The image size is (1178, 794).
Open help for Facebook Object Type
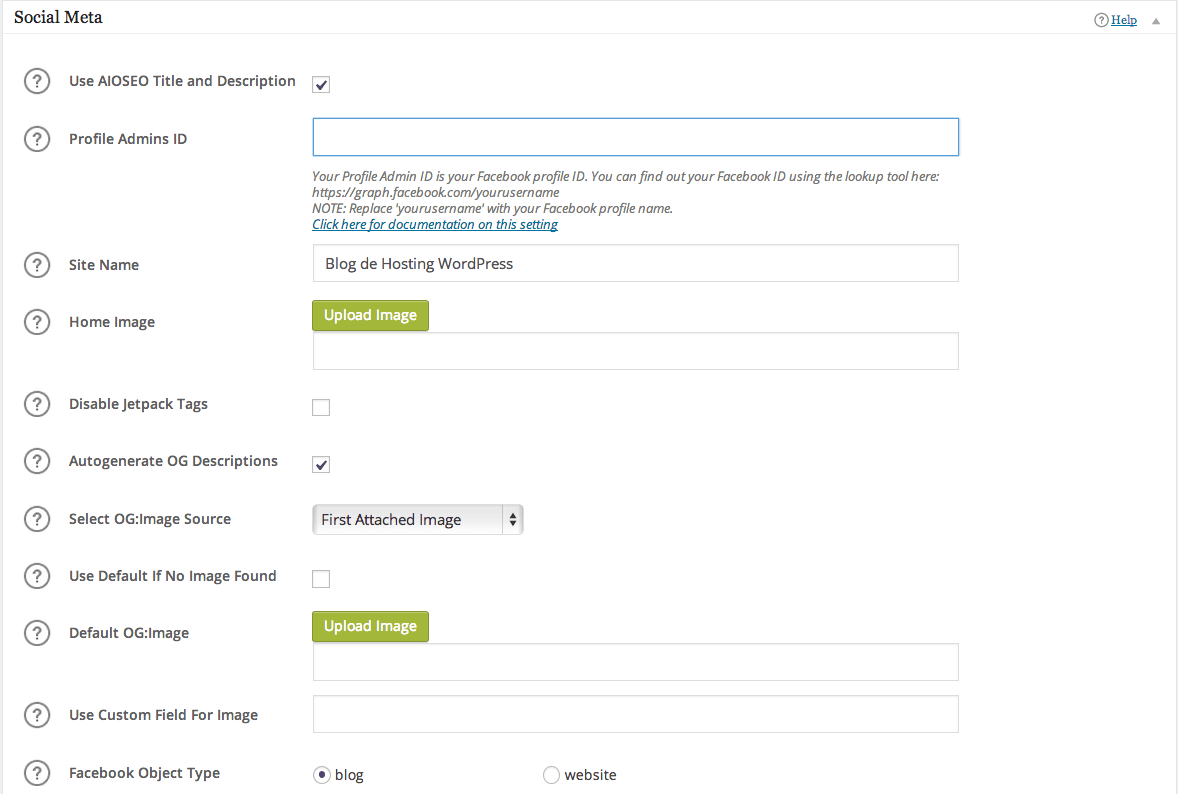[x=37, y=773]
